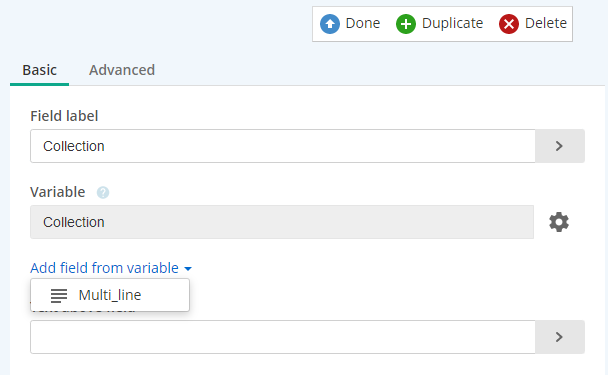608x375 pixels.
Task: Click the lines icon beside Multi_line
Action: (x=59, y=296)
